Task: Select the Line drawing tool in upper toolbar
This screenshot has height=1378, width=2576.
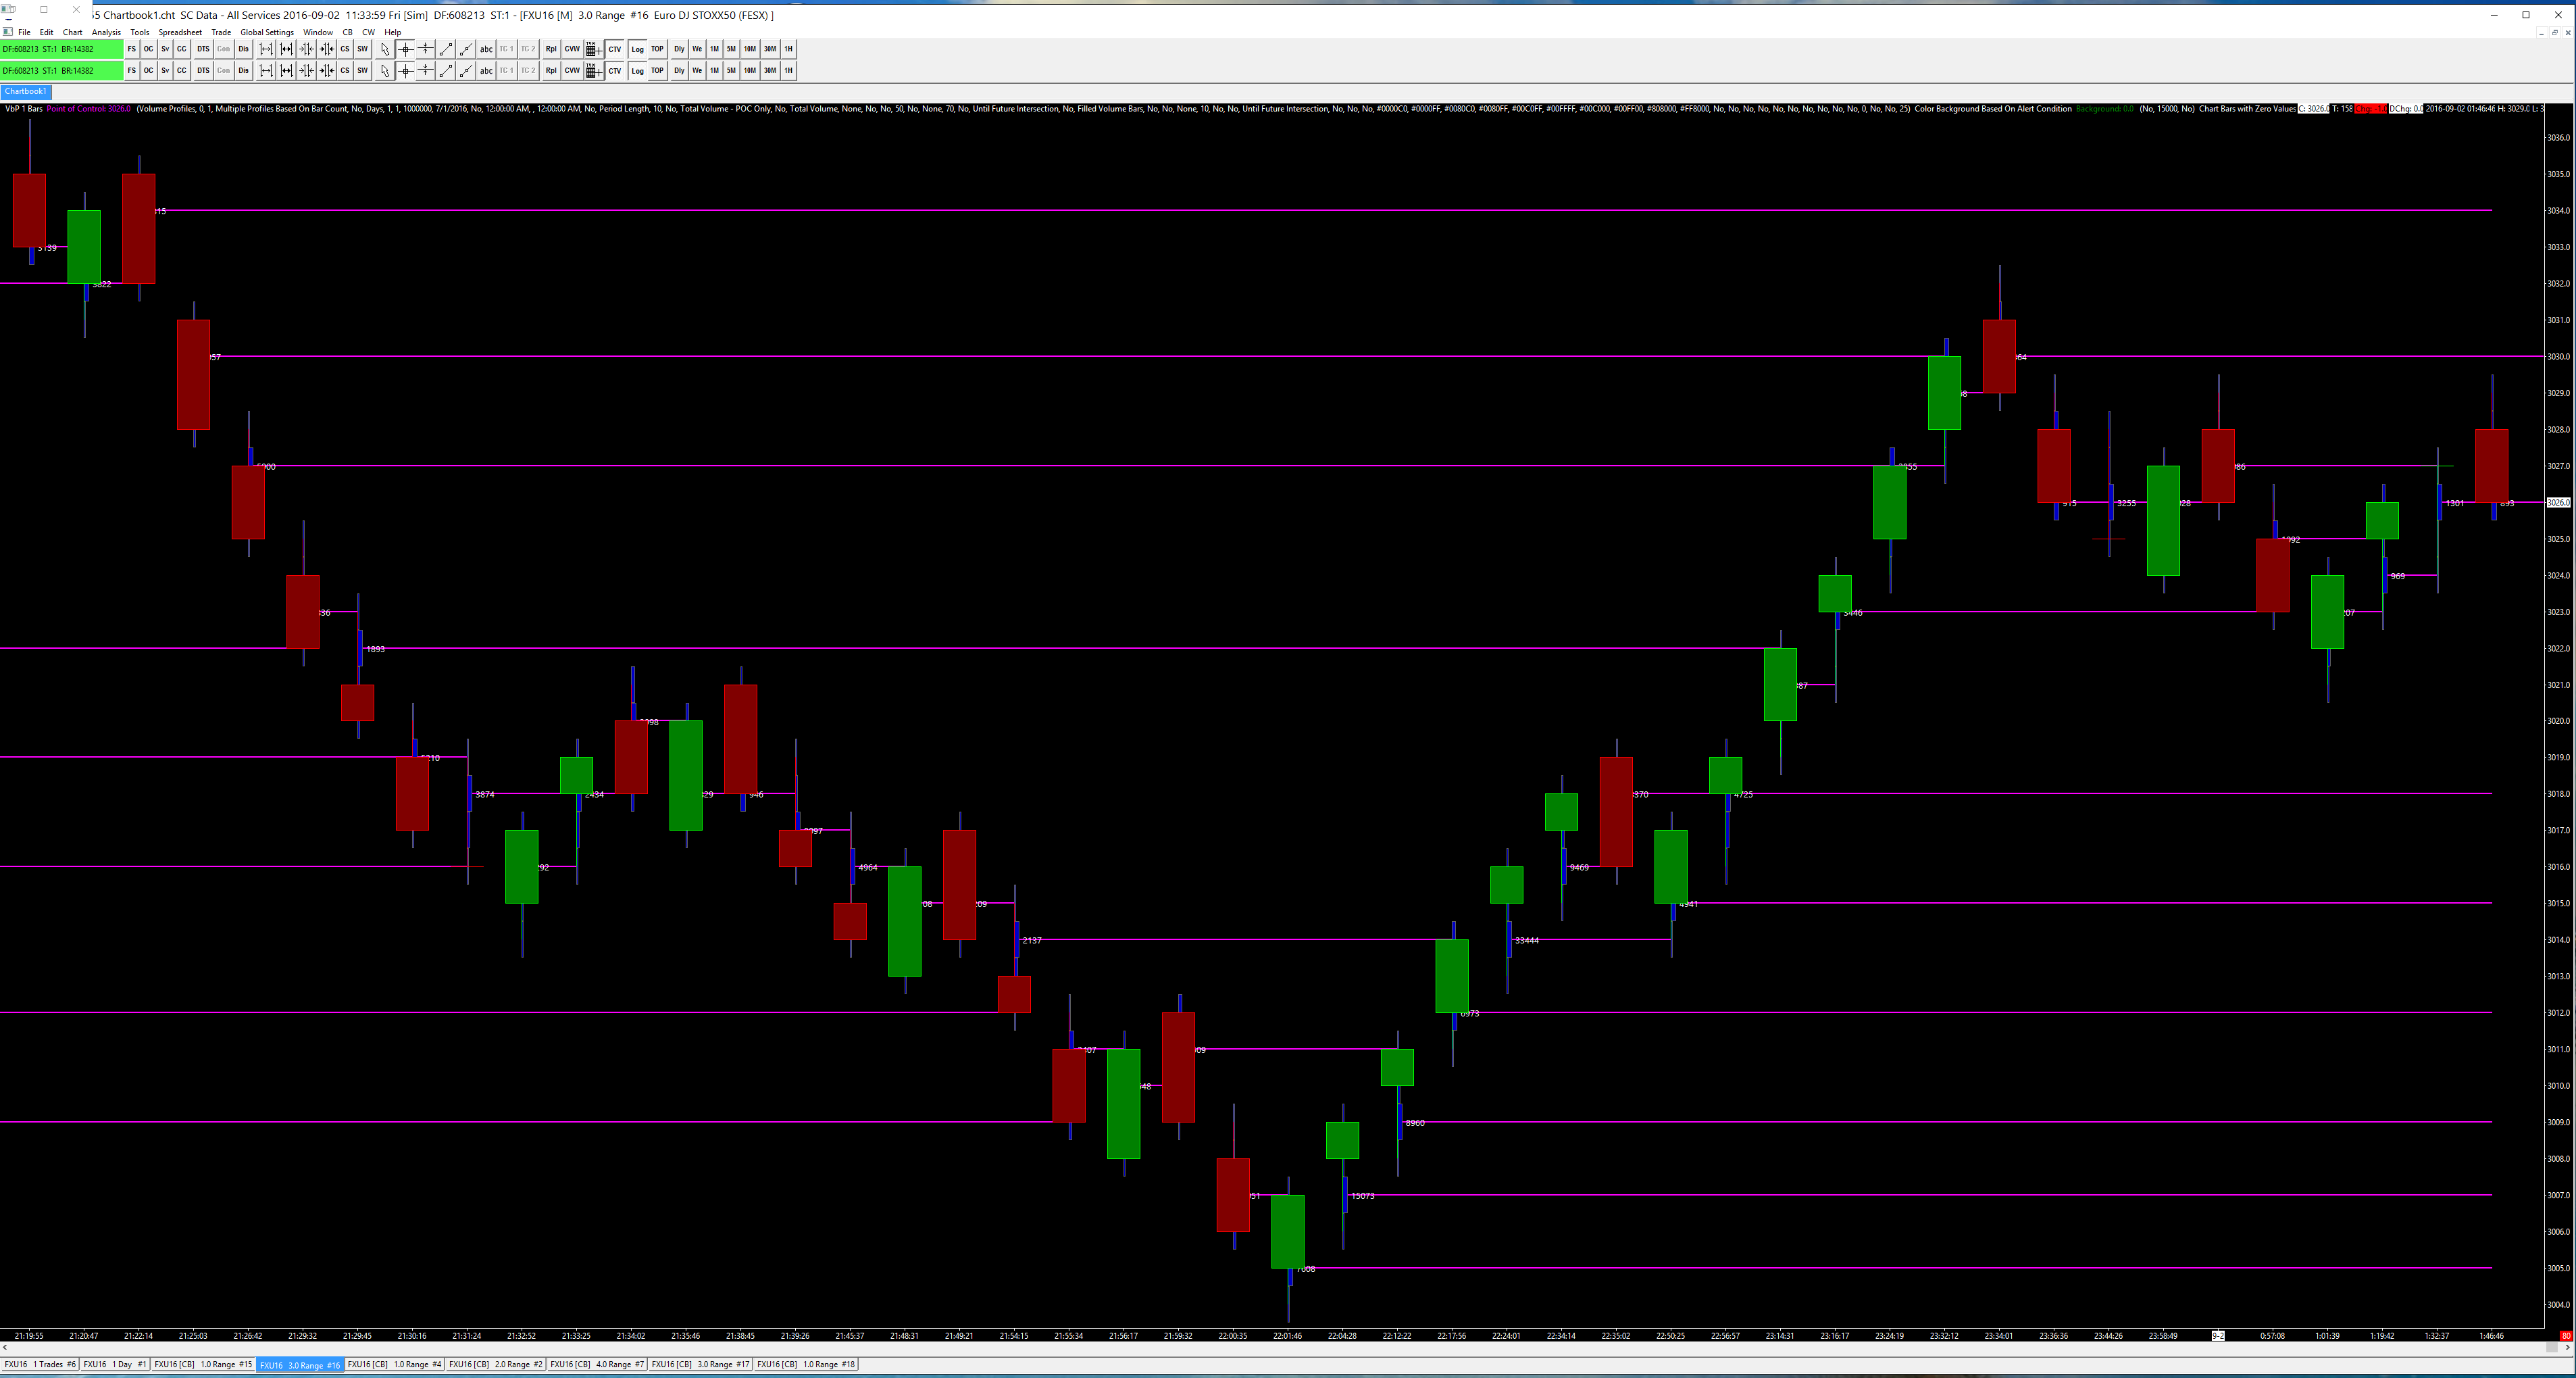Action: 445,49
